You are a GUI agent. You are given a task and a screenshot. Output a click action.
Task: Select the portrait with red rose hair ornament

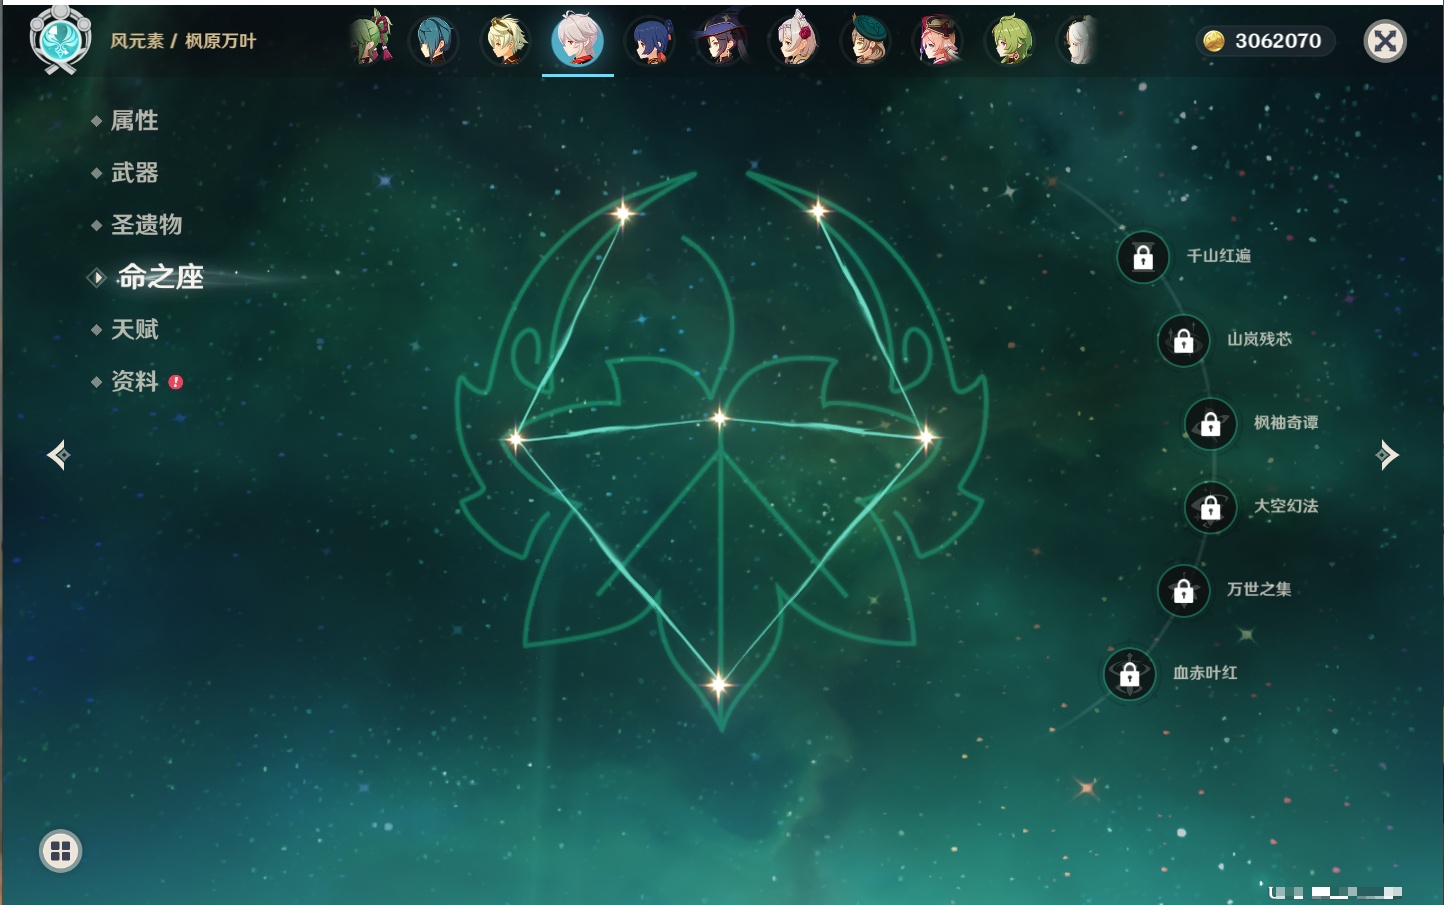click(796, 40)
